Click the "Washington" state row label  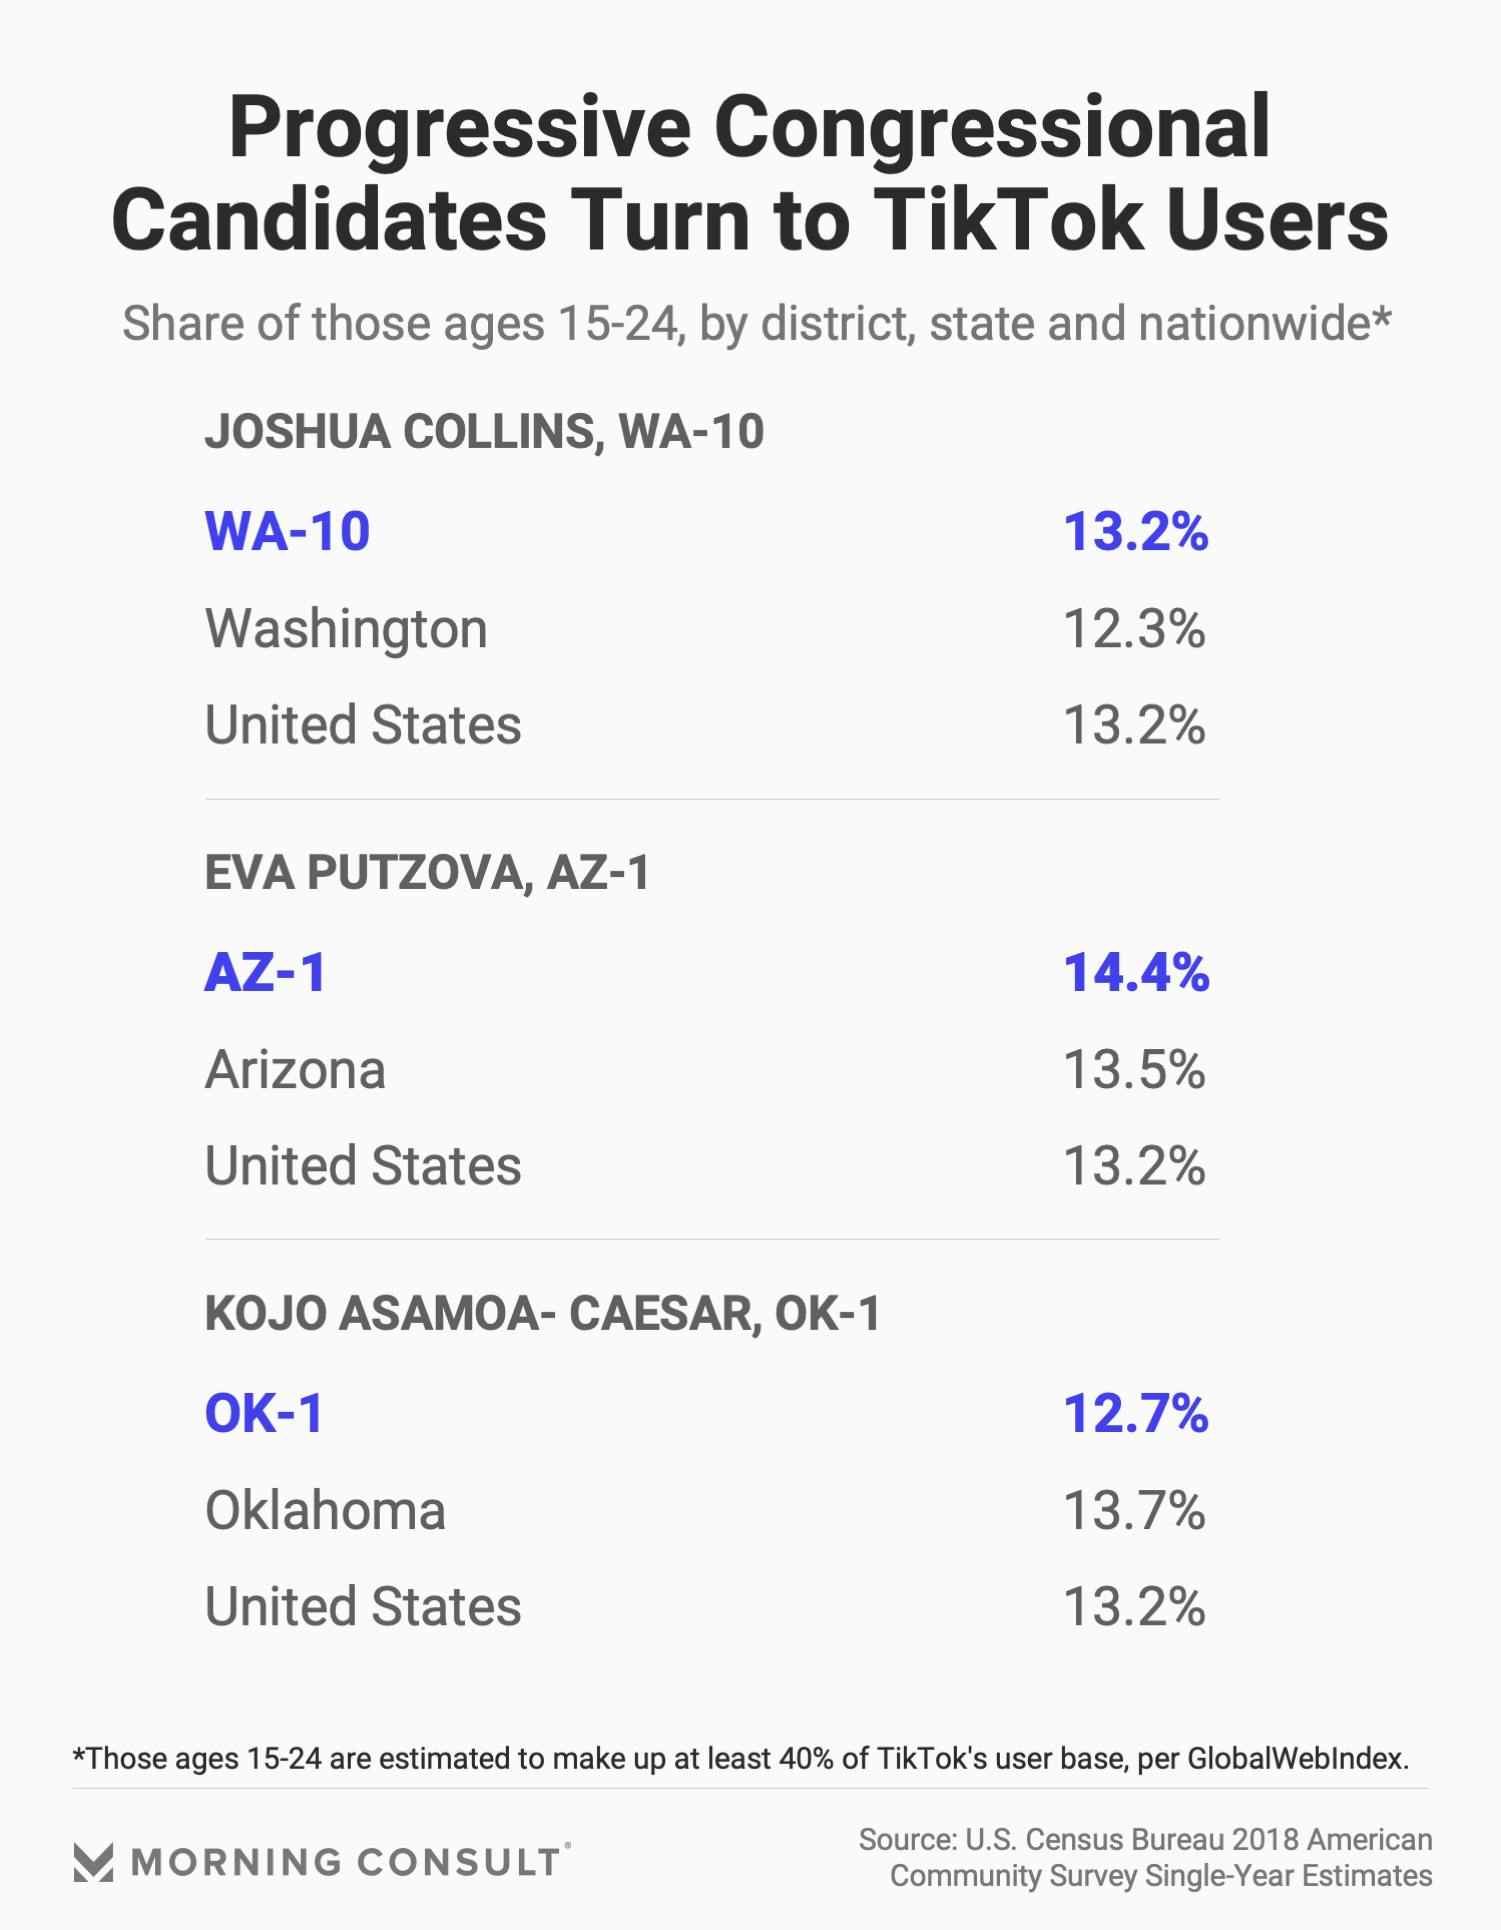pyautogui.click(x=346, y=629)
